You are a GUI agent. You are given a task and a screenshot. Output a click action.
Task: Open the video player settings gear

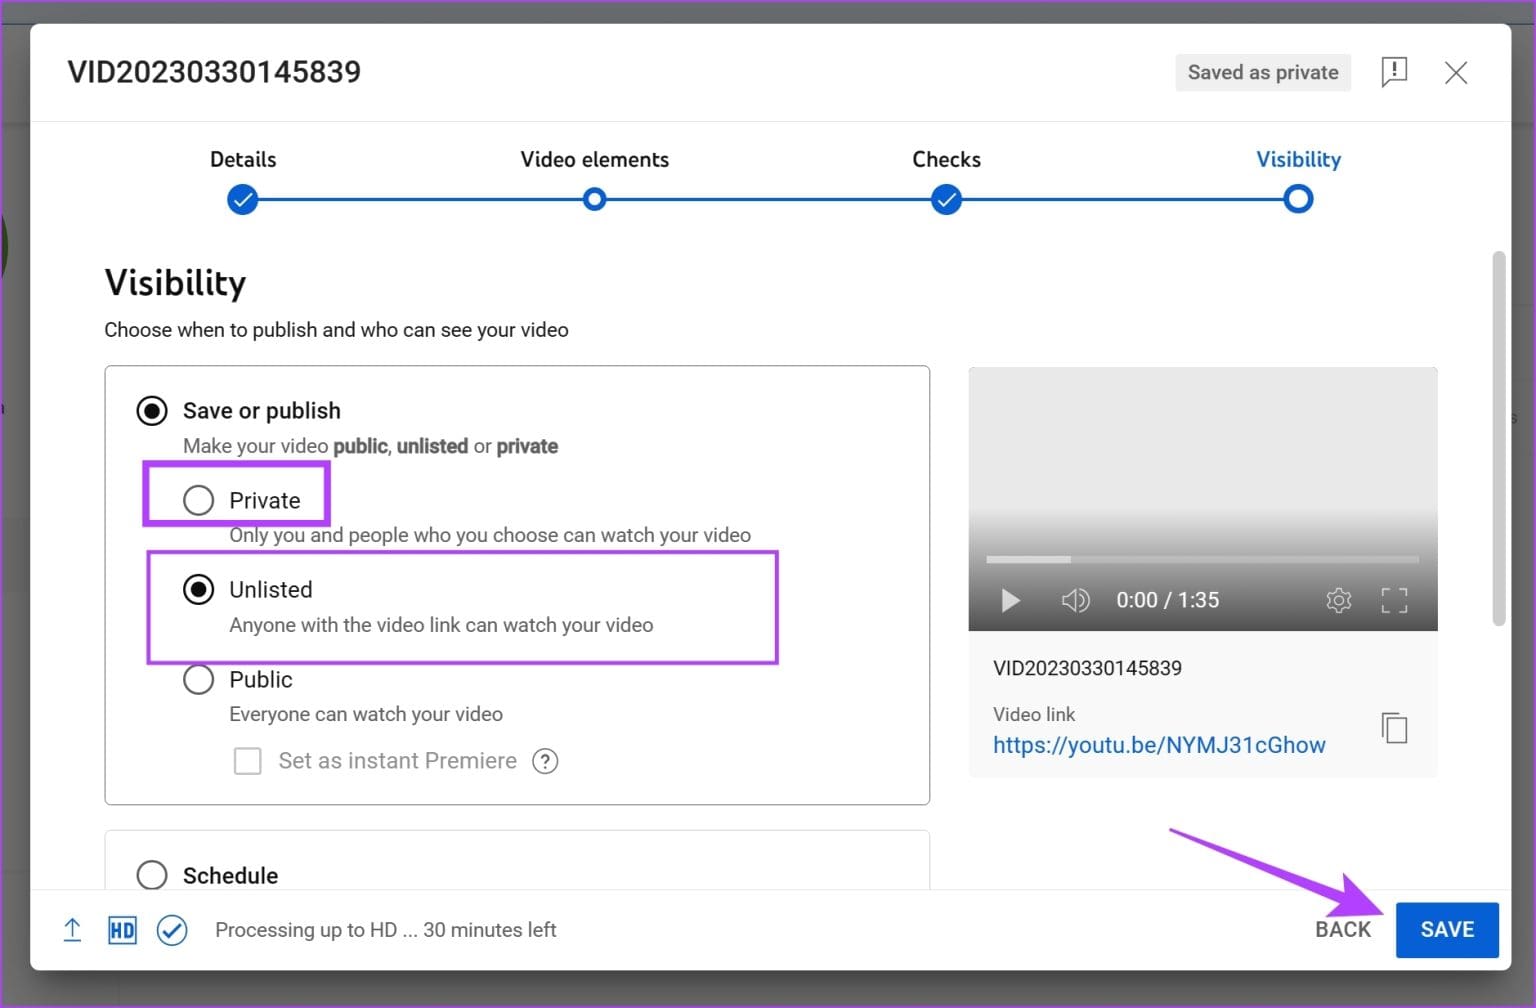(1339, 600)
